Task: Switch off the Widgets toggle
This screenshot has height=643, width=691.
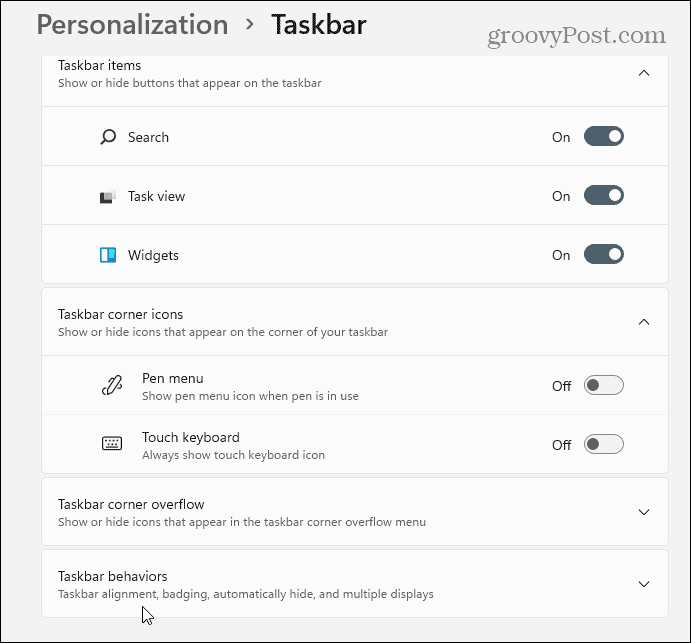Action: (604, 254)
